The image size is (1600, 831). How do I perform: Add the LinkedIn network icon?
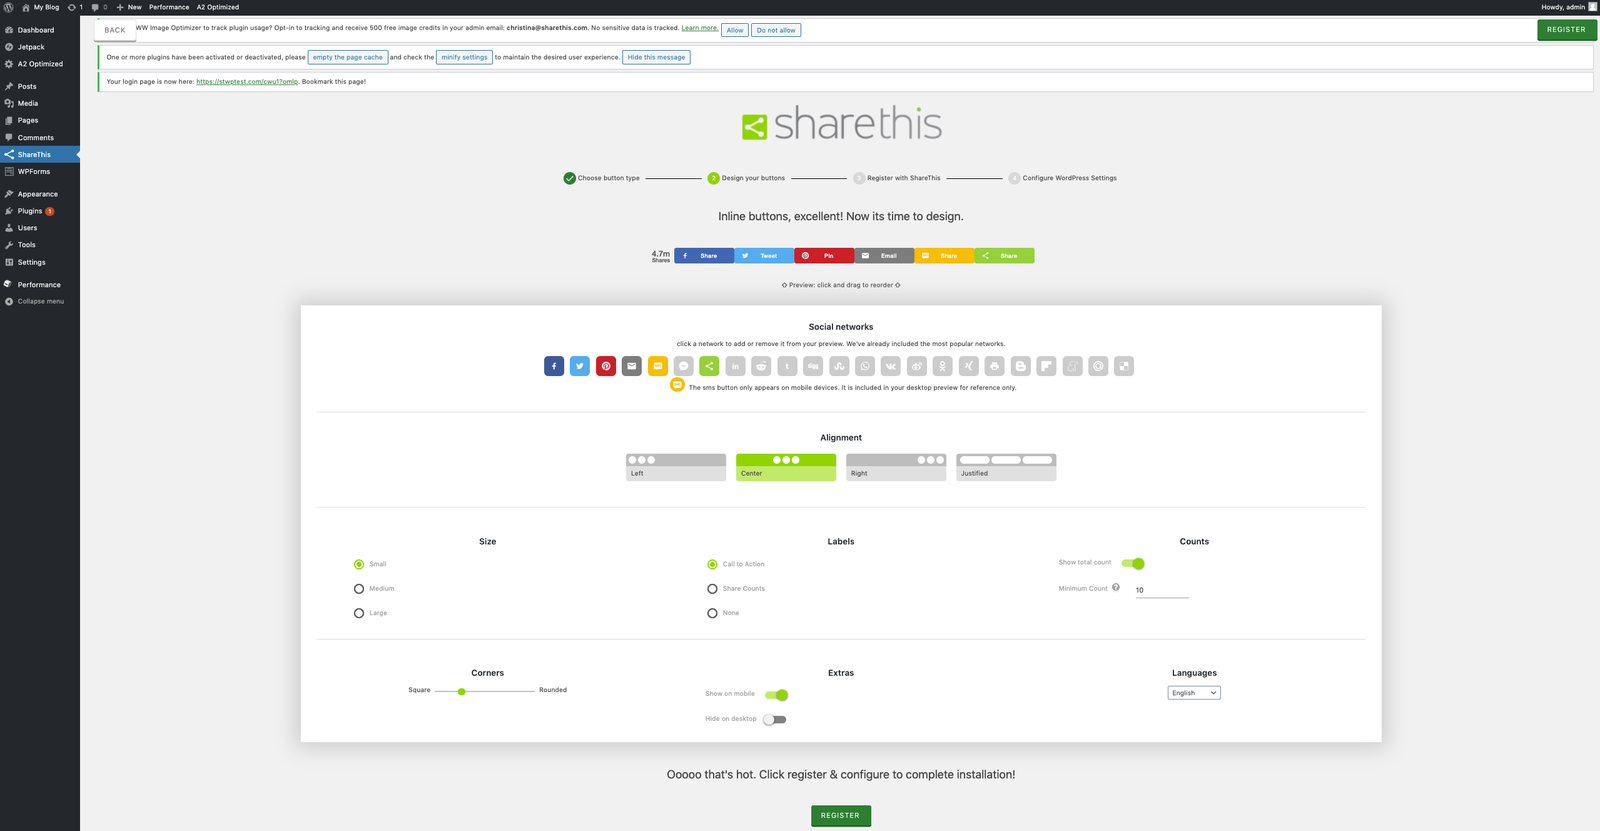735,366
